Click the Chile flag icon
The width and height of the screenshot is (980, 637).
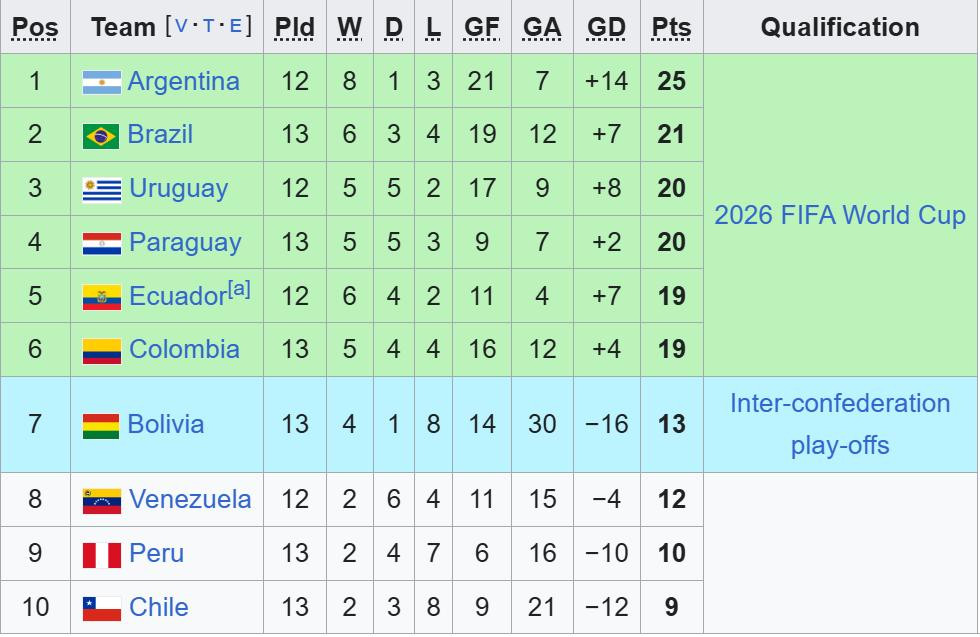click(101, 608)
